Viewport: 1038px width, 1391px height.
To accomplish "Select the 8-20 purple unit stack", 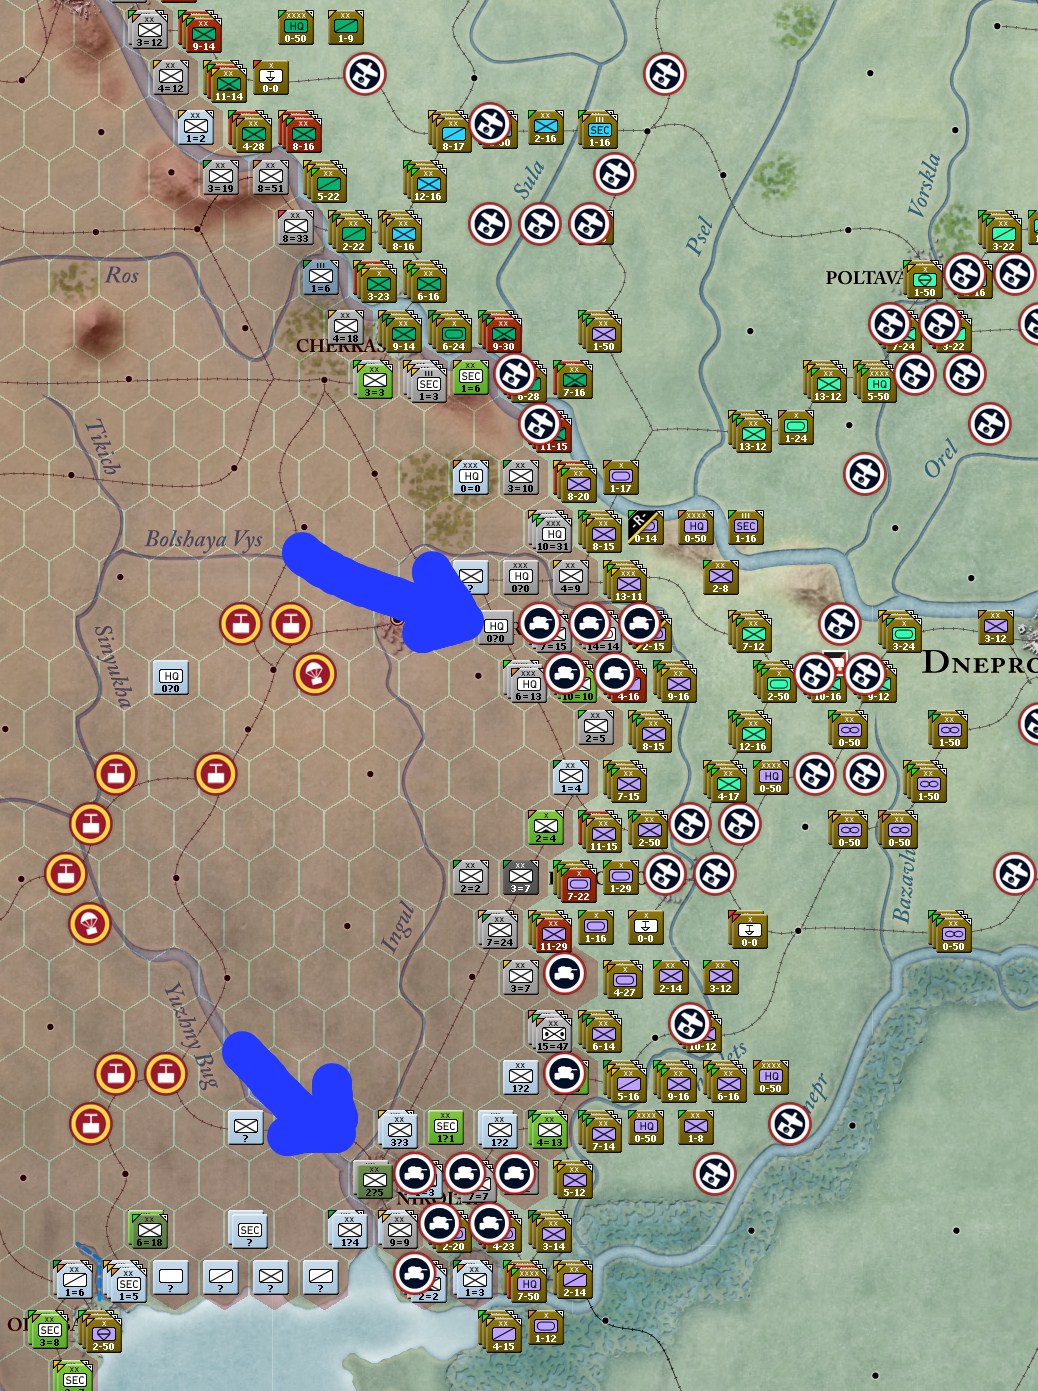I will (577, 483).
